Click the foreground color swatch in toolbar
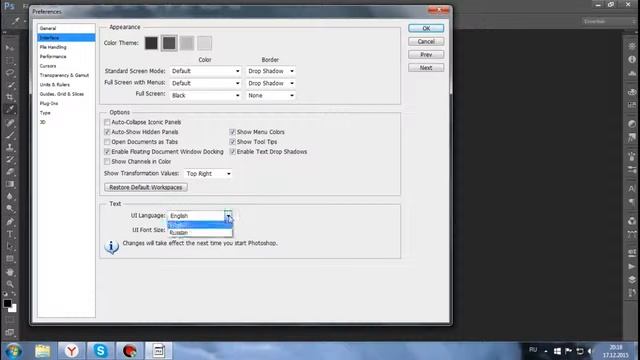The width and height of the screenshot is (640, 360). click(x=7, y=303)
